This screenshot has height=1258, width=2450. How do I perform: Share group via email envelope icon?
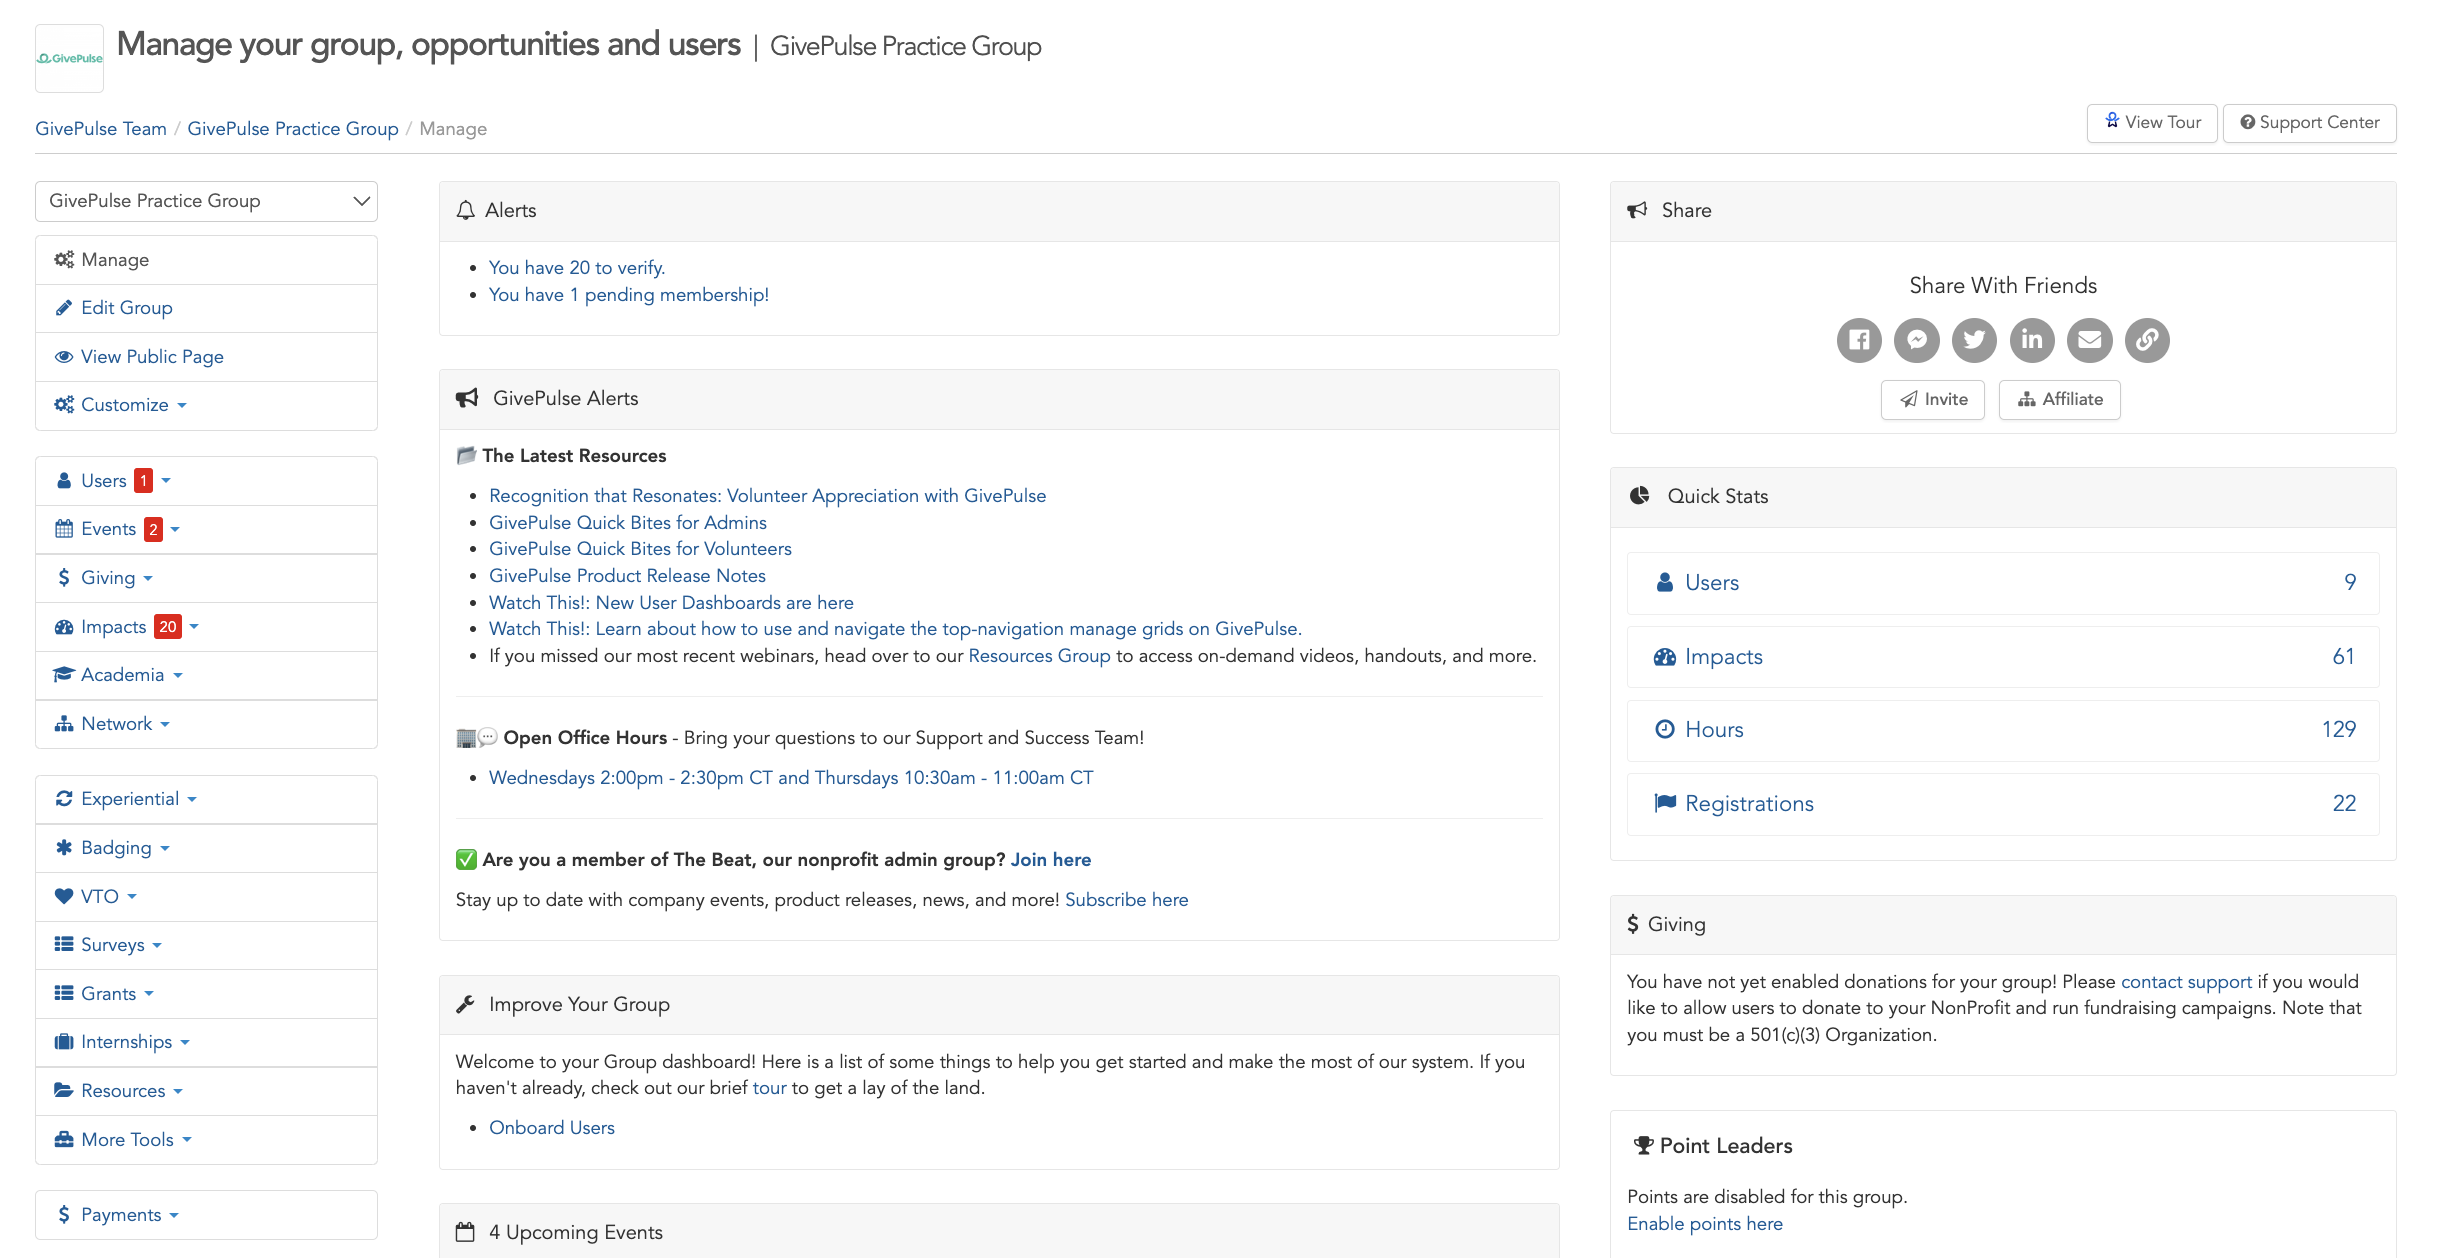[x=2090, y=340]
